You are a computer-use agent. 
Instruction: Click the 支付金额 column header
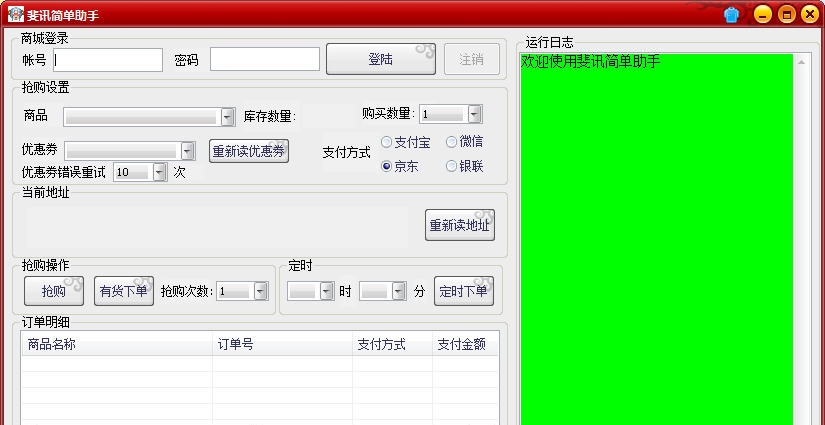point(465,345)
